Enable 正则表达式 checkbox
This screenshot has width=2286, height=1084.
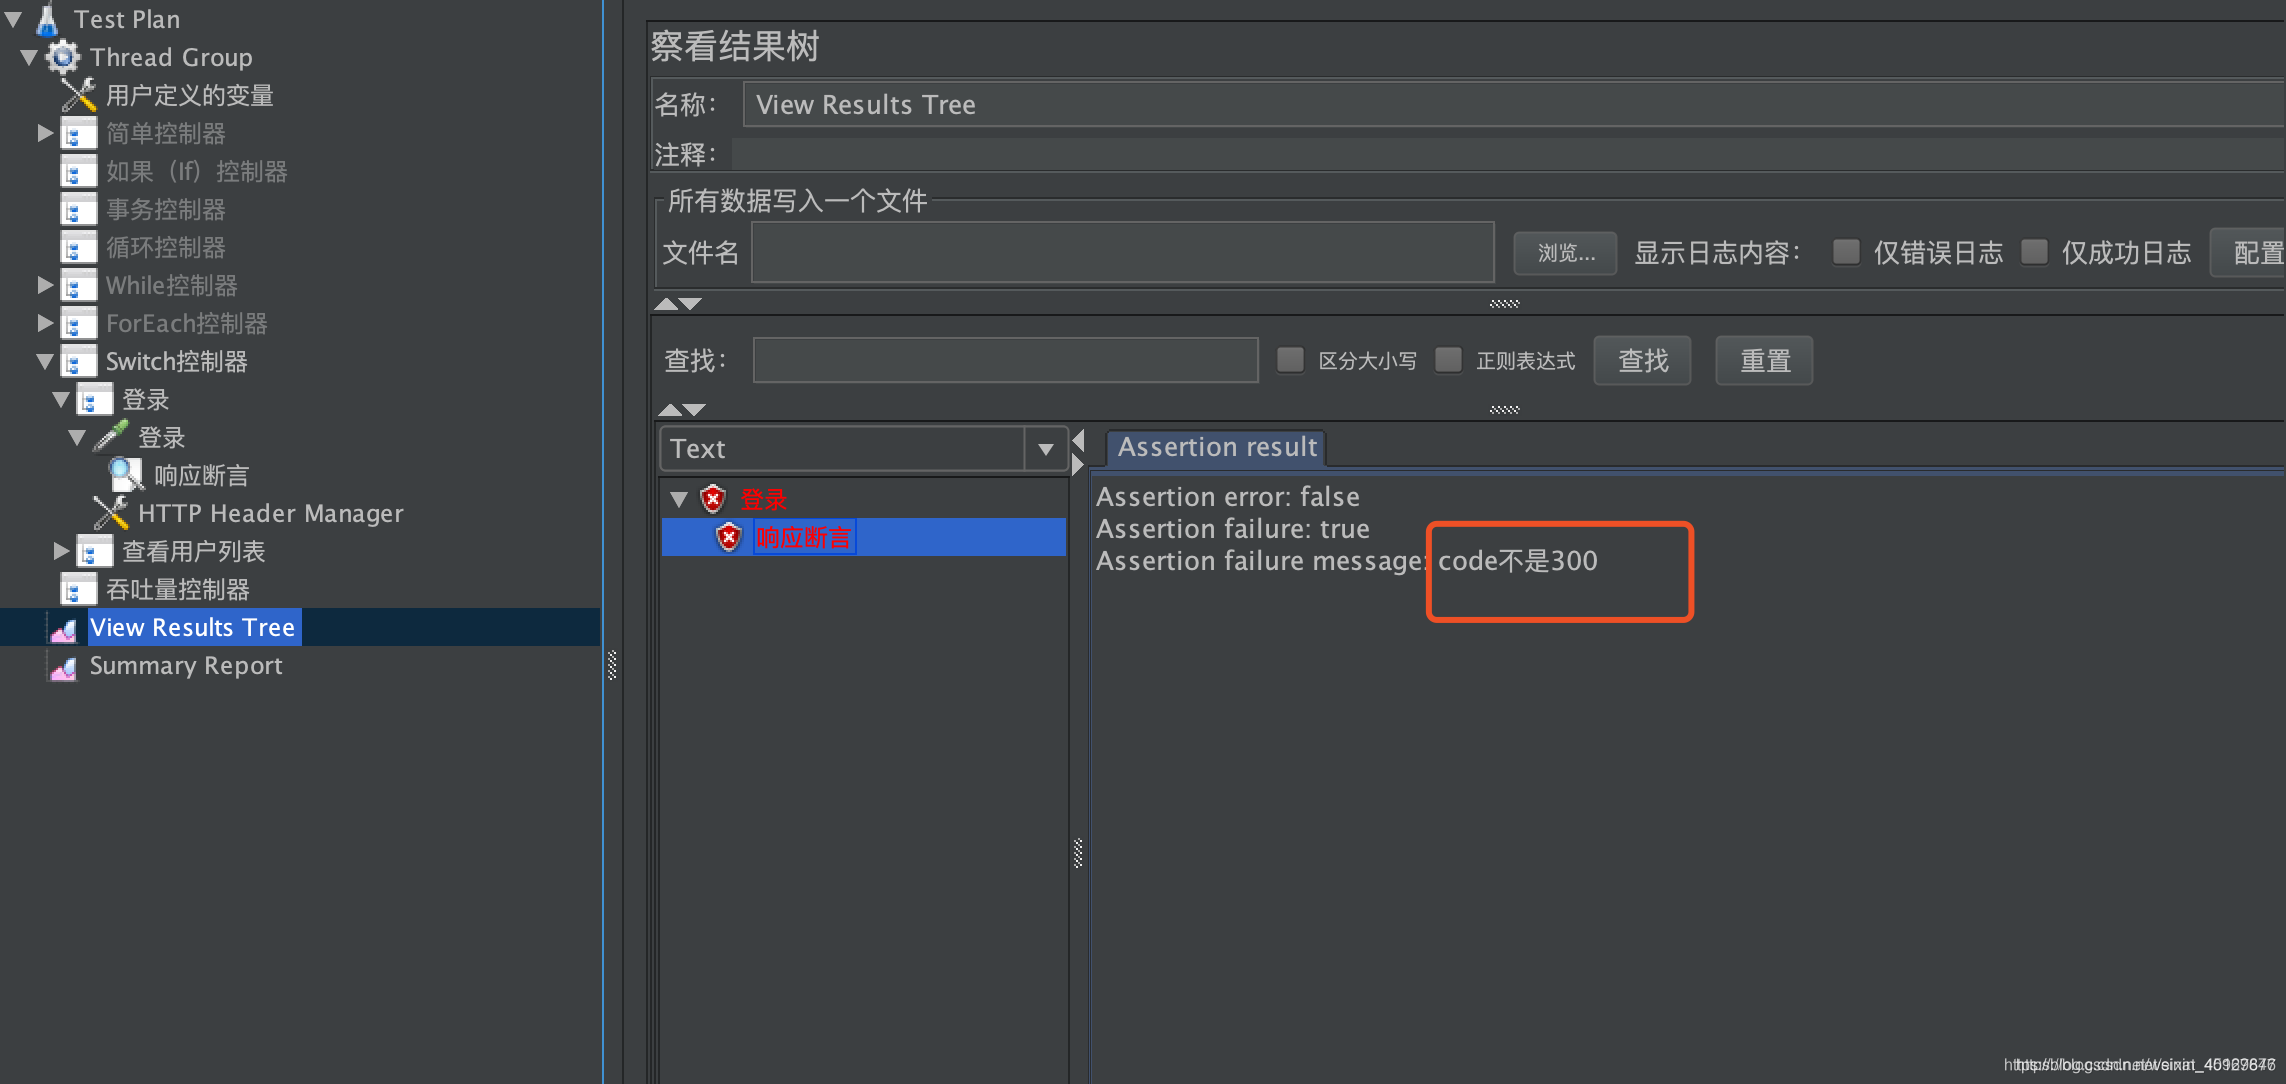click(1442, 360)
